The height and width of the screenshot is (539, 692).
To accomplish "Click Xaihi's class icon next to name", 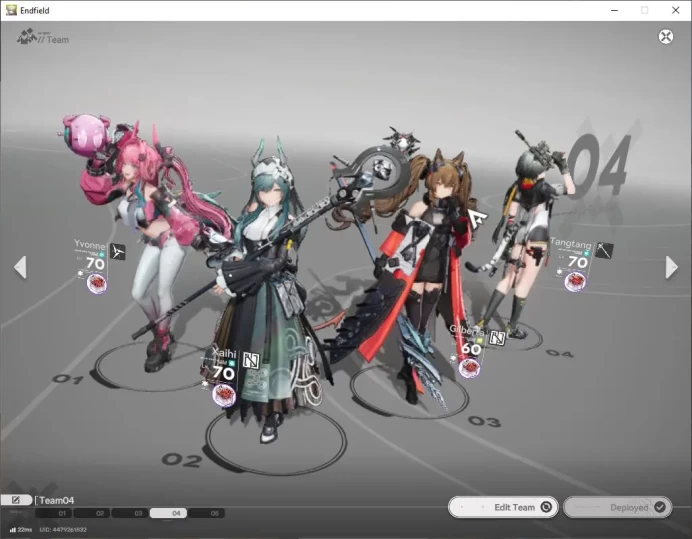I will tap(251, 361).
